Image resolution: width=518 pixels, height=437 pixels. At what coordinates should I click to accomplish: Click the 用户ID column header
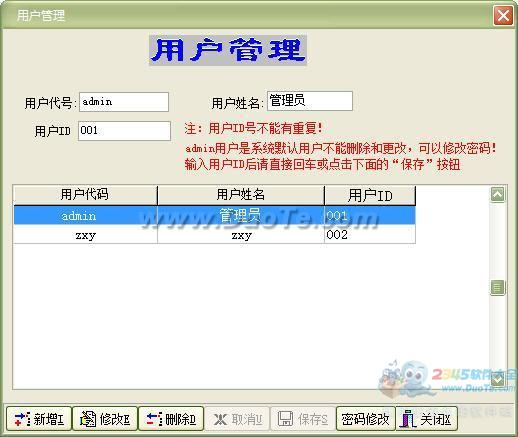(x=370, y=195)
